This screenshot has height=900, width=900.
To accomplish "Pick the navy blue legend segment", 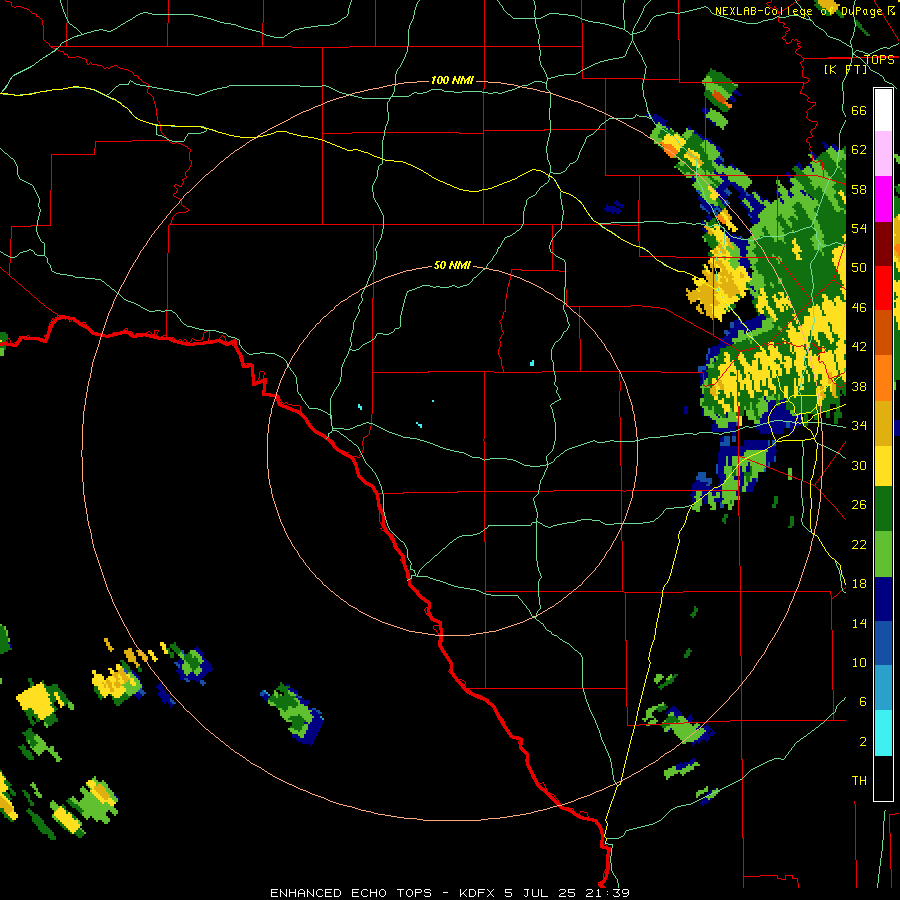I will 883,599.
